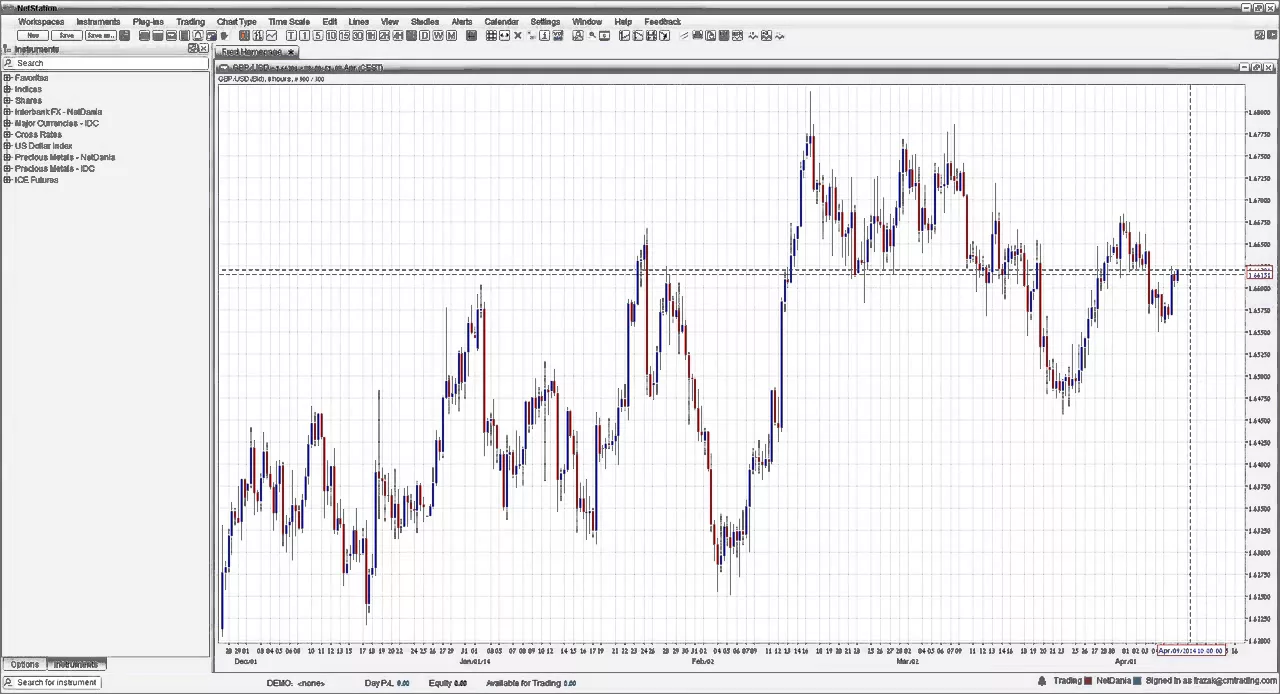
Task: Open the Studies menu
Action: point(425,21)
